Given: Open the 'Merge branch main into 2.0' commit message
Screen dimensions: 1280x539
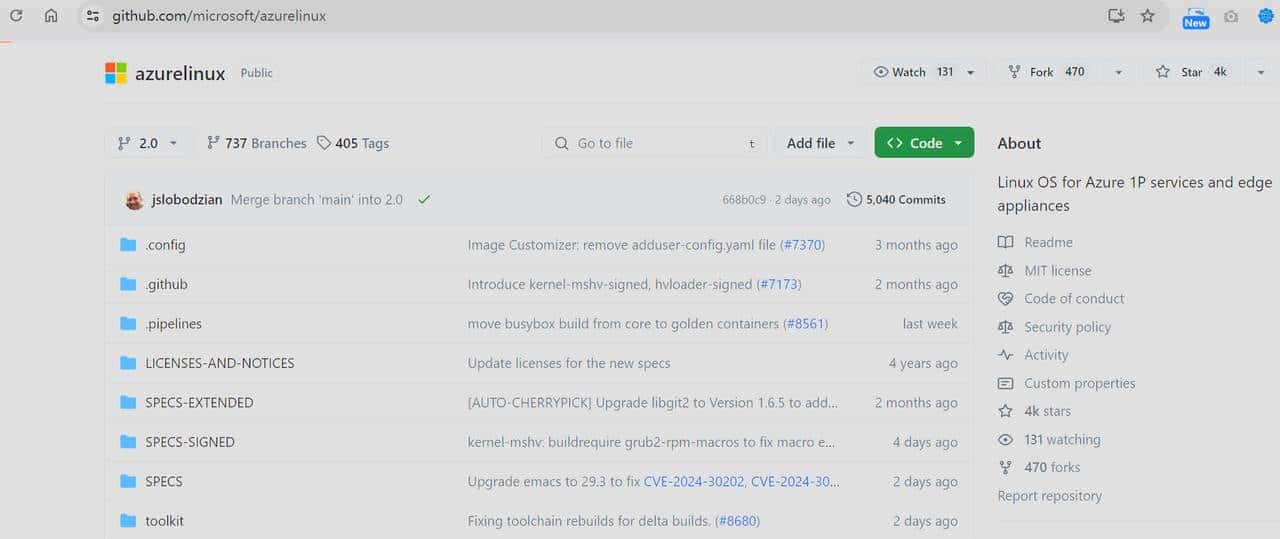Looking at the screenshot, I should (x=317, y=200).
